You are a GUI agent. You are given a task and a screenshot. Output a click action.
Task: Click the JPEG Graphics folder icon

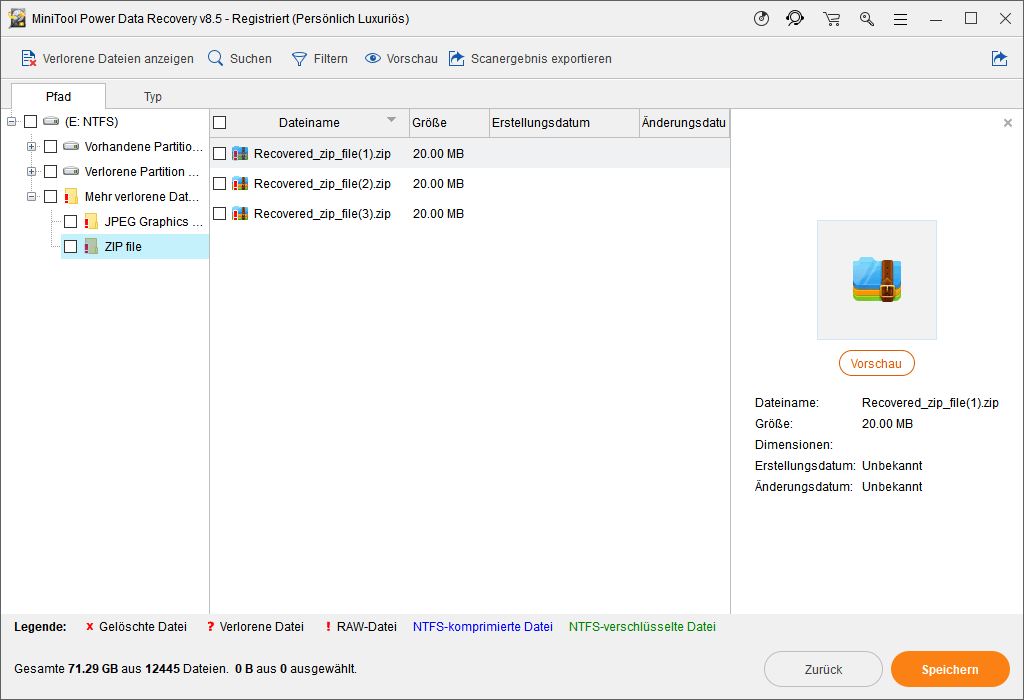click(x=91, y=221)
